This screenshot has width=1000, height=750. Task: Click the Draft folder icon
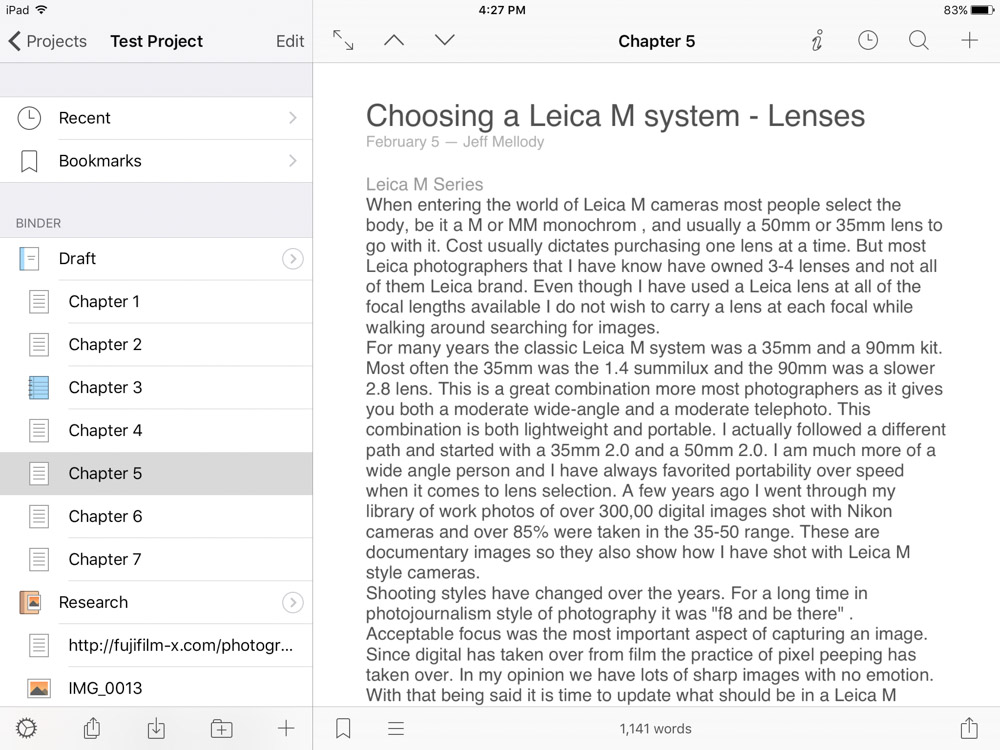pyautogui.click(x=29, y=258)
